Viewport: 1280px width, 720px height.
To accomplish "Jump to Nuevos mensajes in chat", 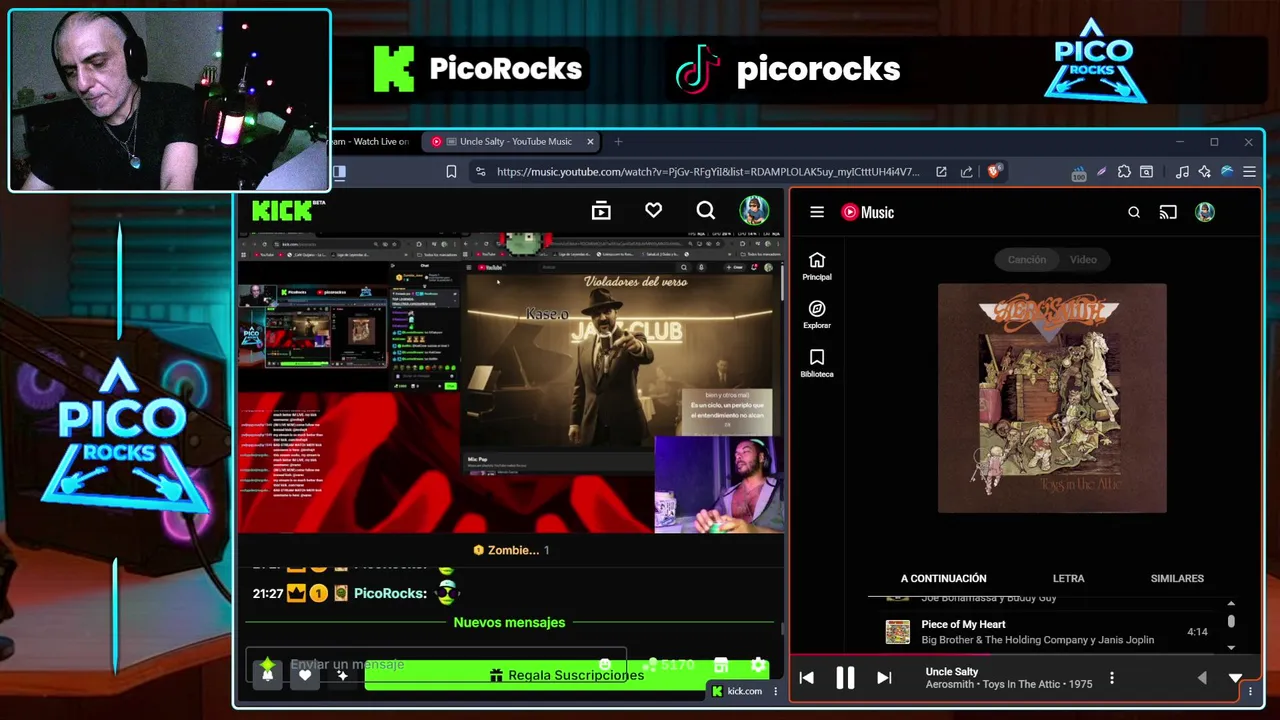I will pos(509,622).
